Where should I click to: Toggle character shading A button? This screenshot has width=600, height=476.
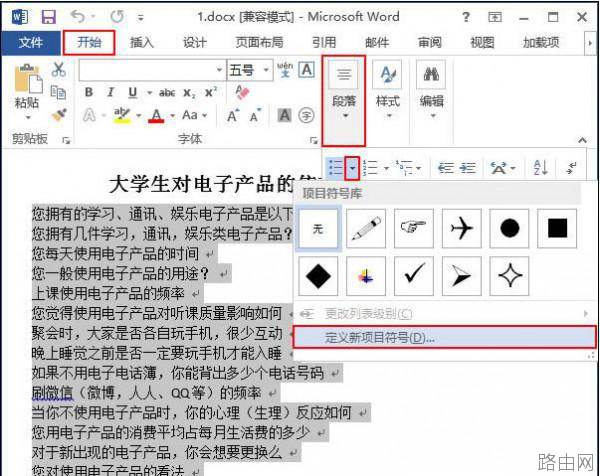pos(285,115)
